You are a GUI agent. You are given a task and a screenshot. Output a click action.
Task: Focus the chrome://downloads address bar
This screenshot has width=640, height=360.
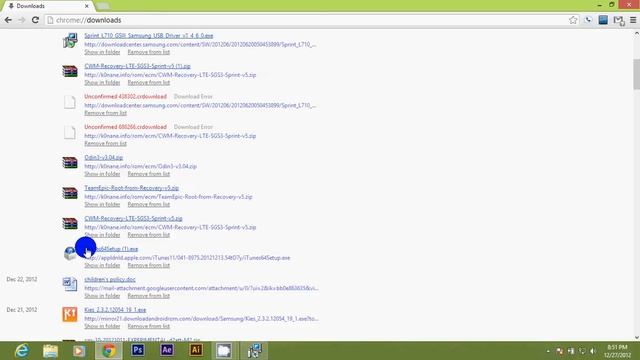point(306,20)
